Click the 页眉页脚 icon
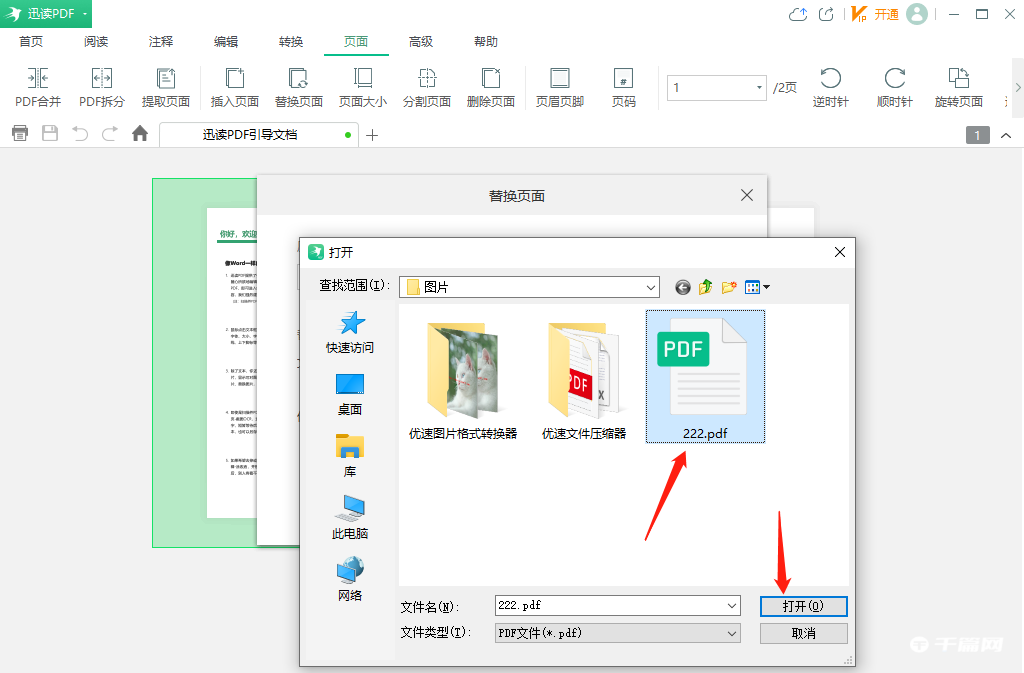The image size is (1024, 673). point(559,88)
